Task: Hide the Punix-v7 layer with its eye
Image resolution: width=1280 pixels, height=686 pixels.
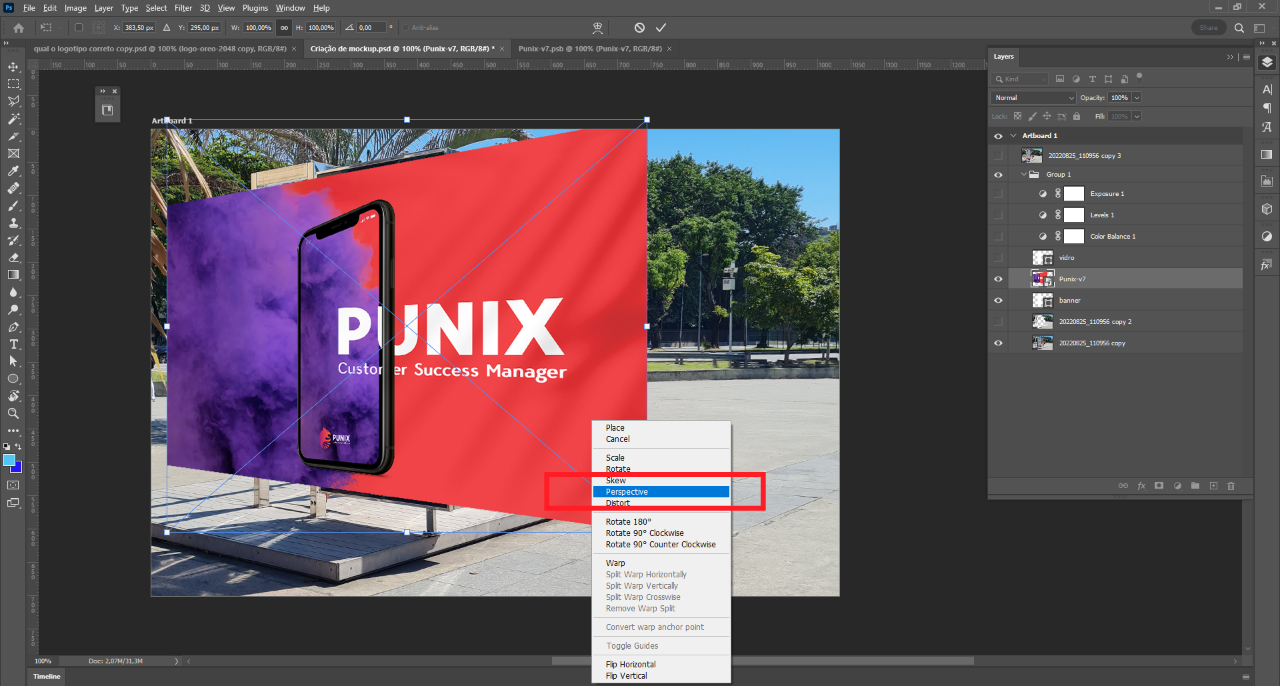Action: click(998, 279)
